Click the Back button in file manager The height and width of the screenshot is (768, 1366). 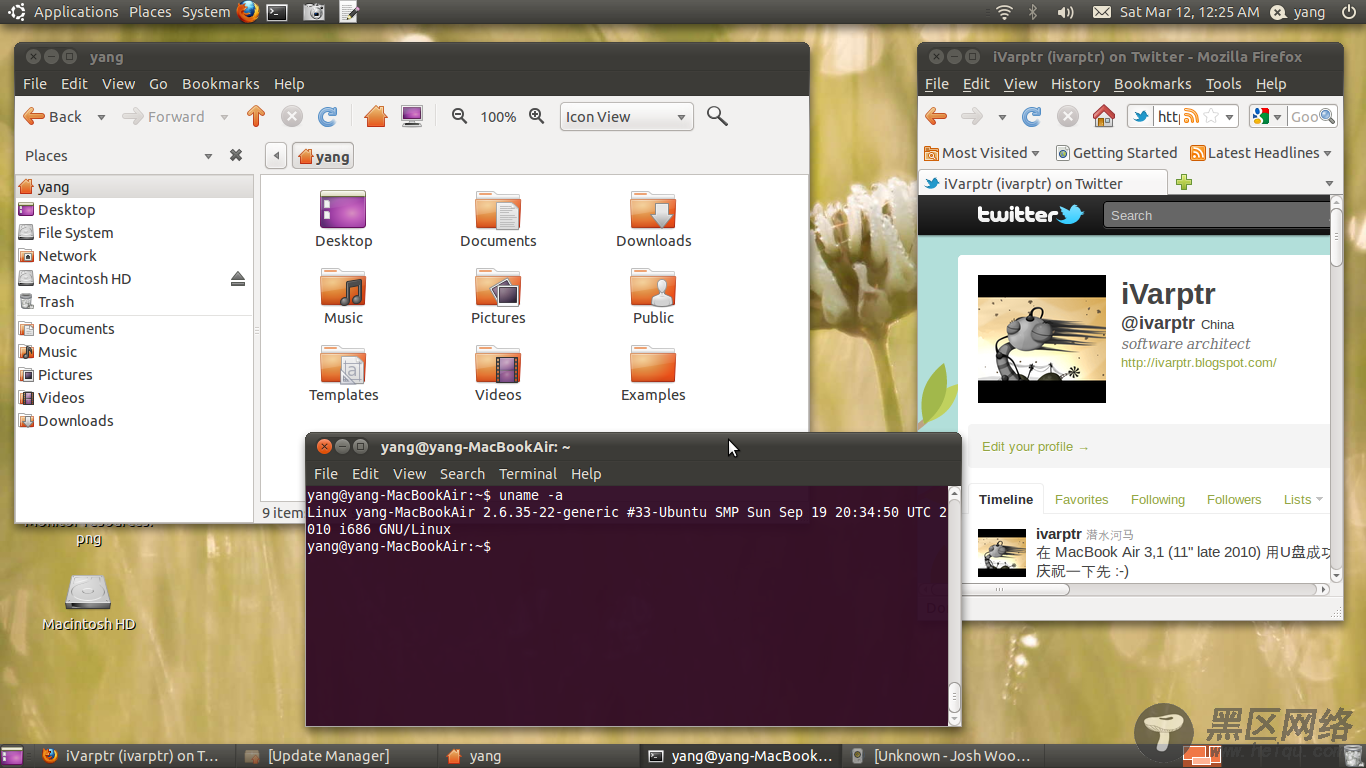pyautogui.click(x=53, y=117)
